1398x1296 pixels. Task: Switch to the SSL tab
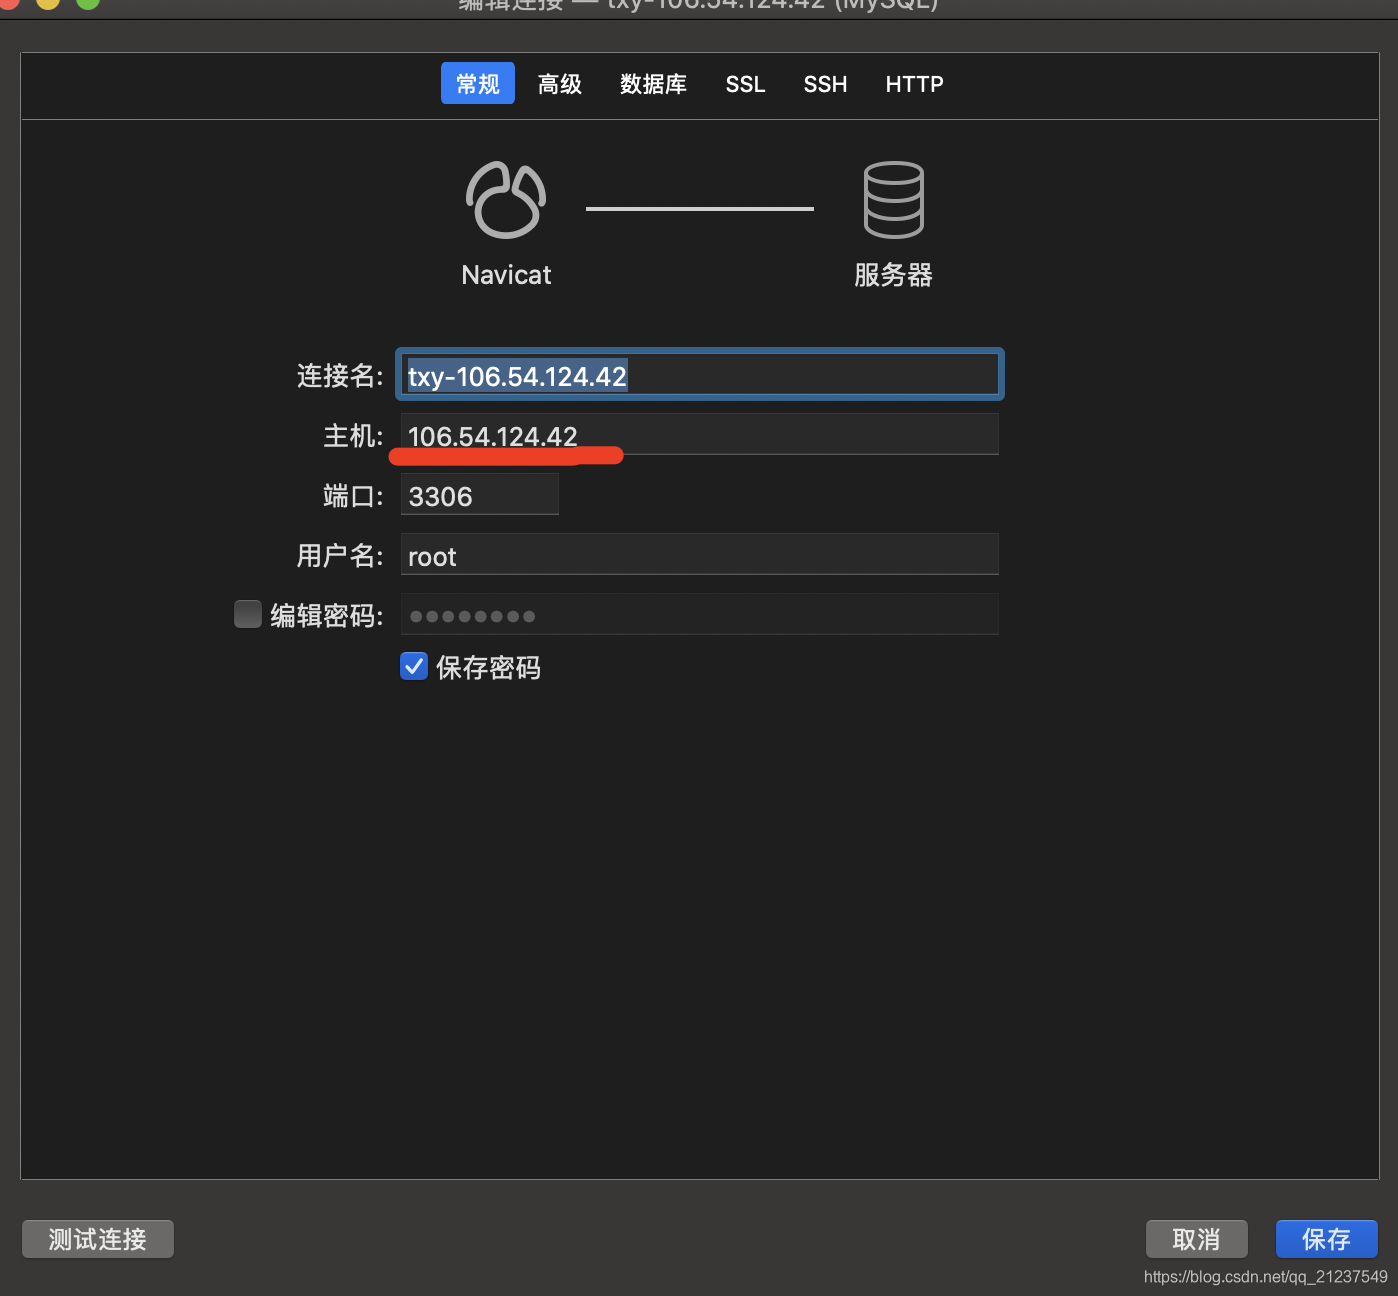click(x=745, y=84)
